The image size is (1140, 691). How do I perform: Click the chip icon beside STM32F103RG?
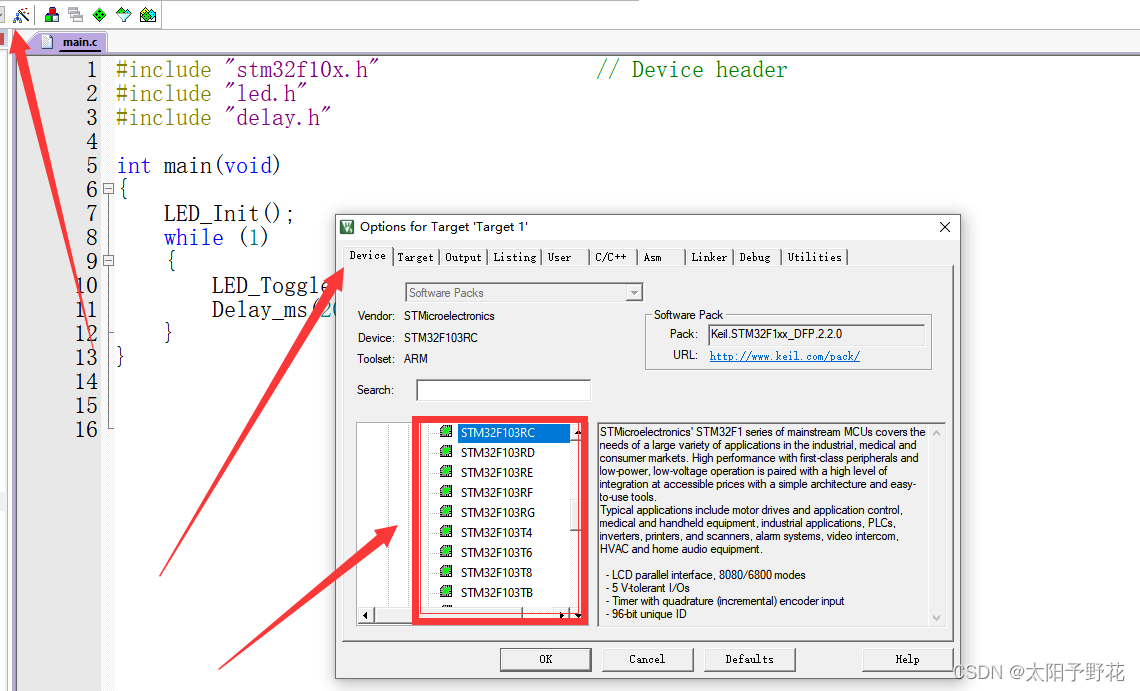point(446,511)
